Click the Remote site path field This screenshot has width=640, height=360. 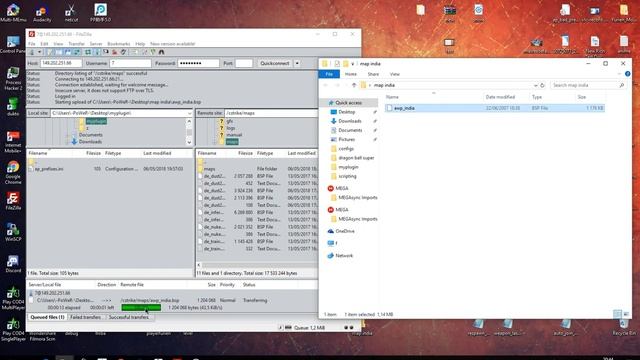(x=271, y=113)
